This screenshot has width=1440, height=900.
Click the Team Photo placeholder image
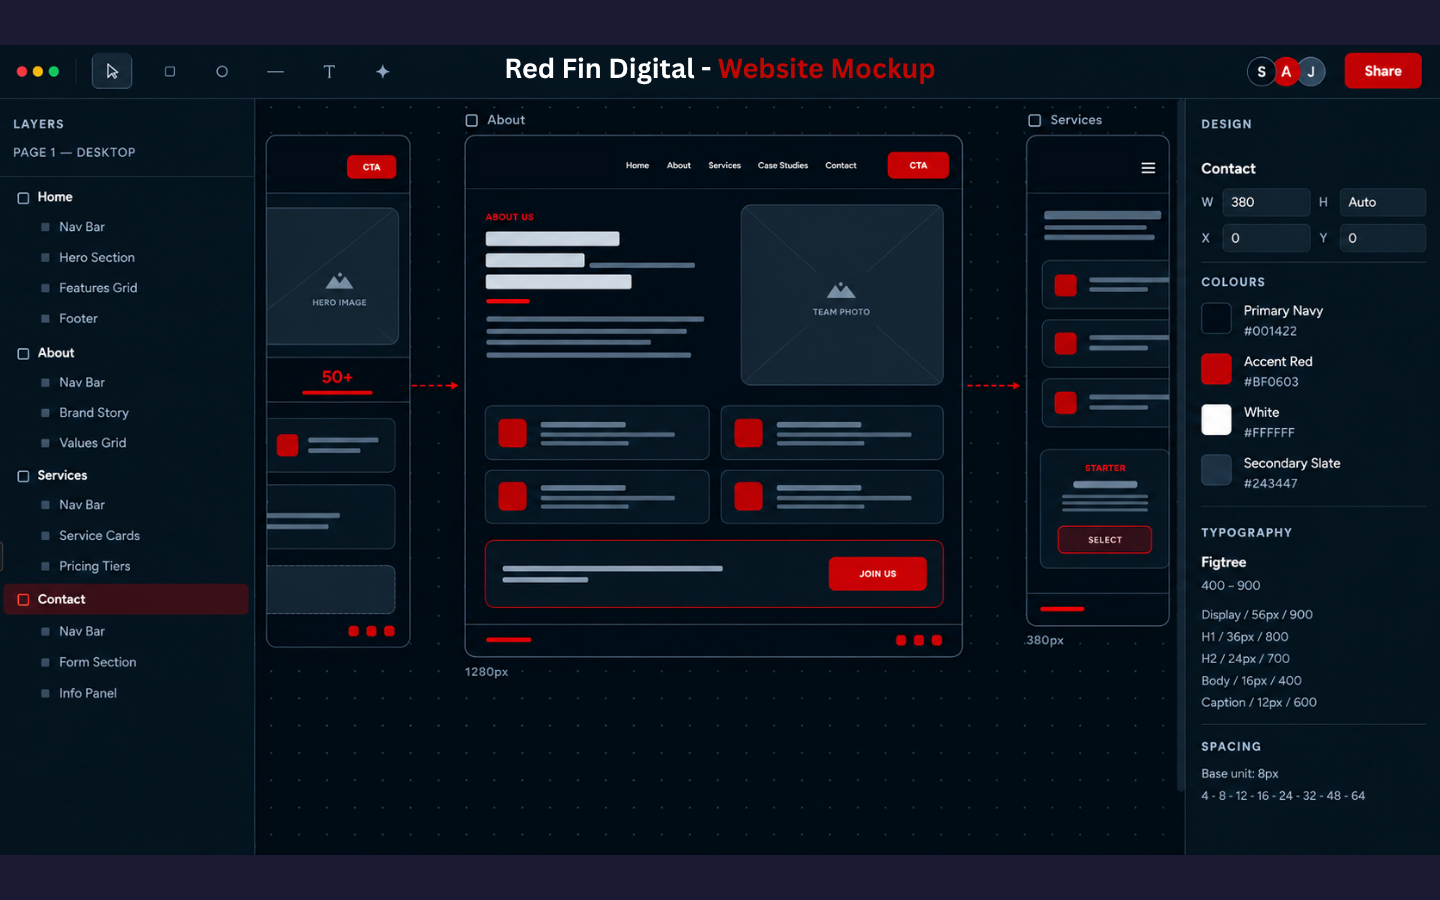pos(842,295)
